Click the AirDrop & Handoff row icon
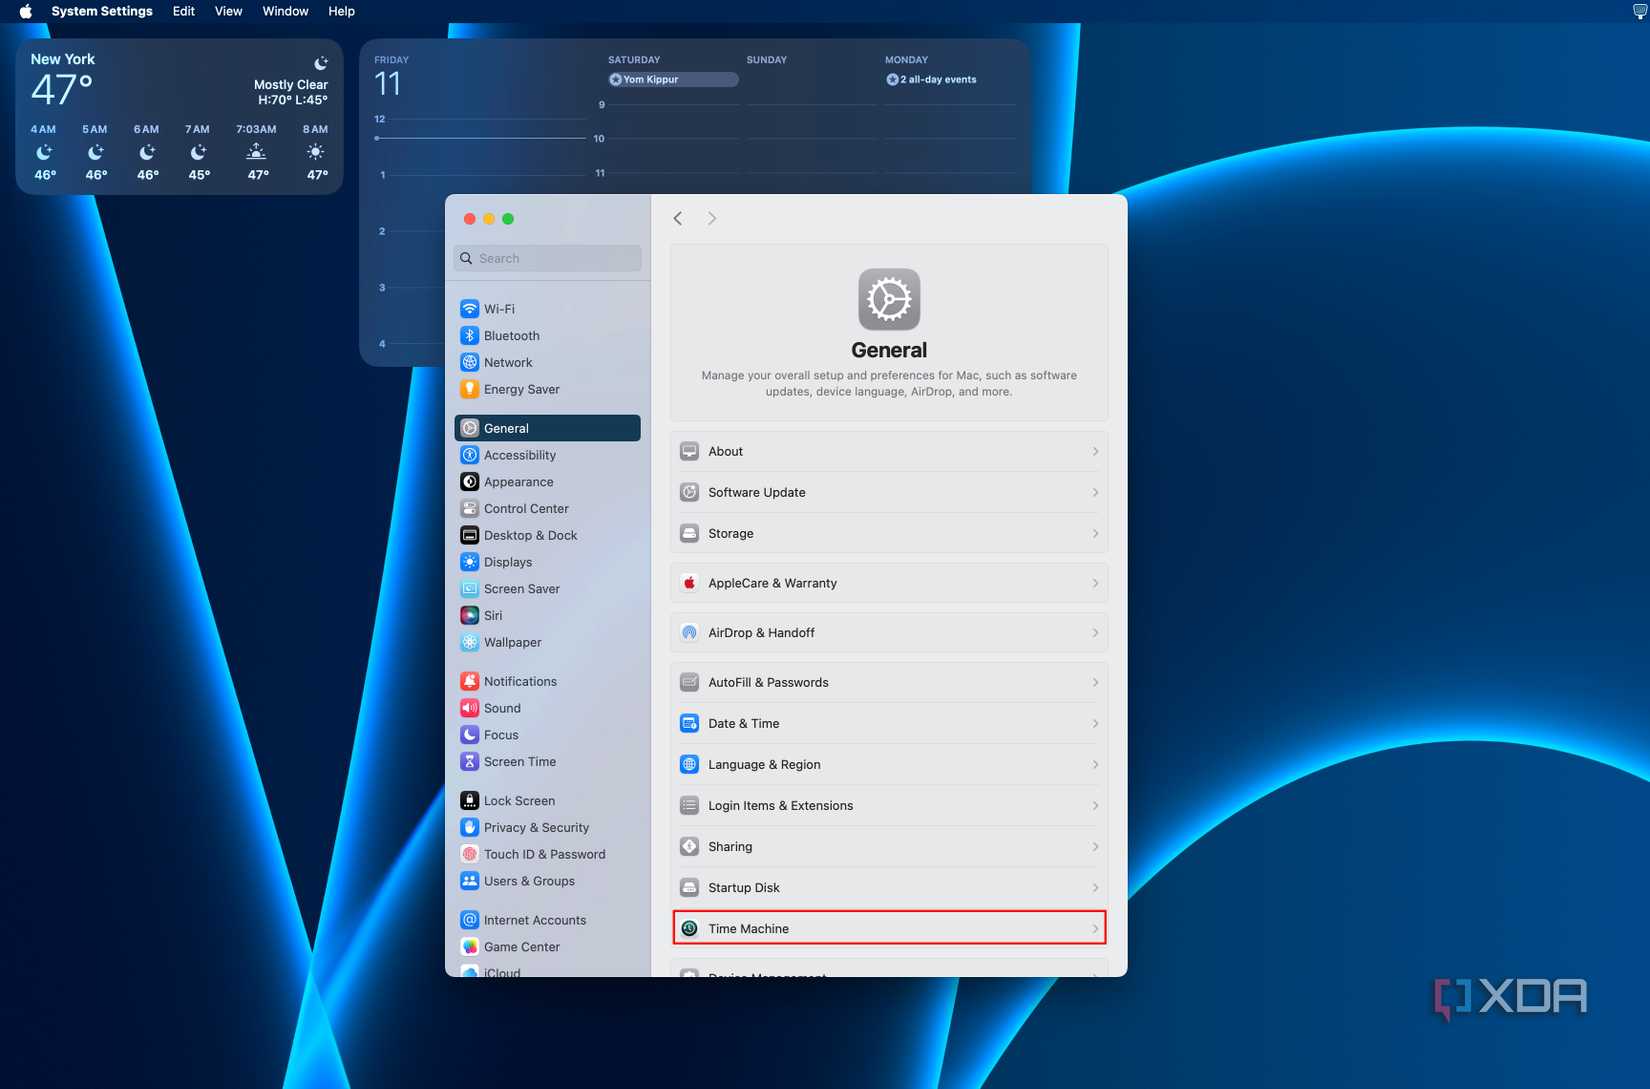This screenshot has height=1089, width=1650. point(689,633)
